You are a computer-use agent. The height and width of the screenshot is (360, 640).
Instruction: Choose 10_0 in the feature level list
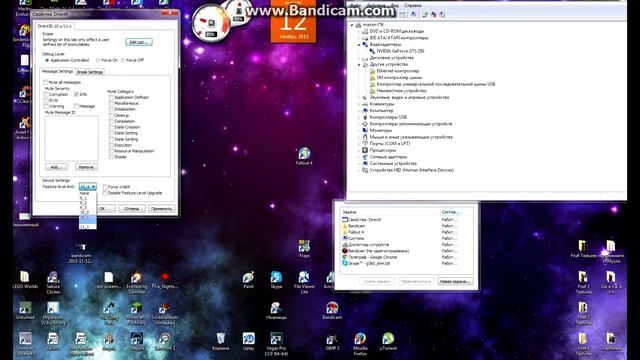point(88,212)
